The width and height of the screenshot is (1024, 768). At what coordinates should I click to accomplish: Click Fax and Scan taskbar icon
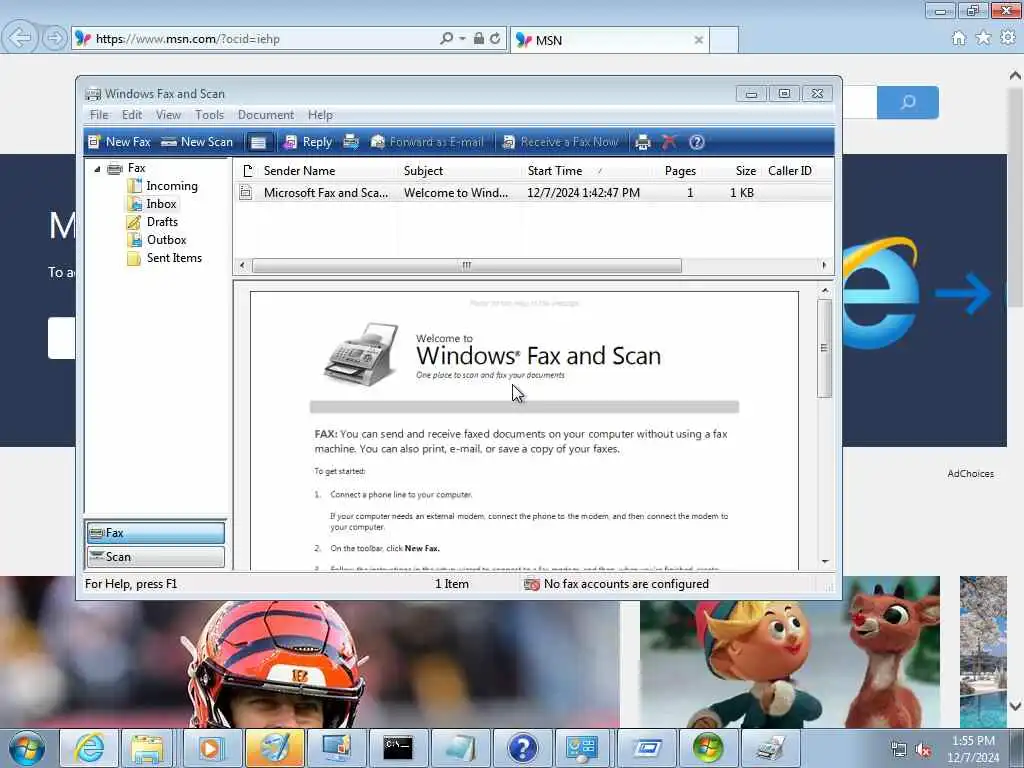pos(771,748)
